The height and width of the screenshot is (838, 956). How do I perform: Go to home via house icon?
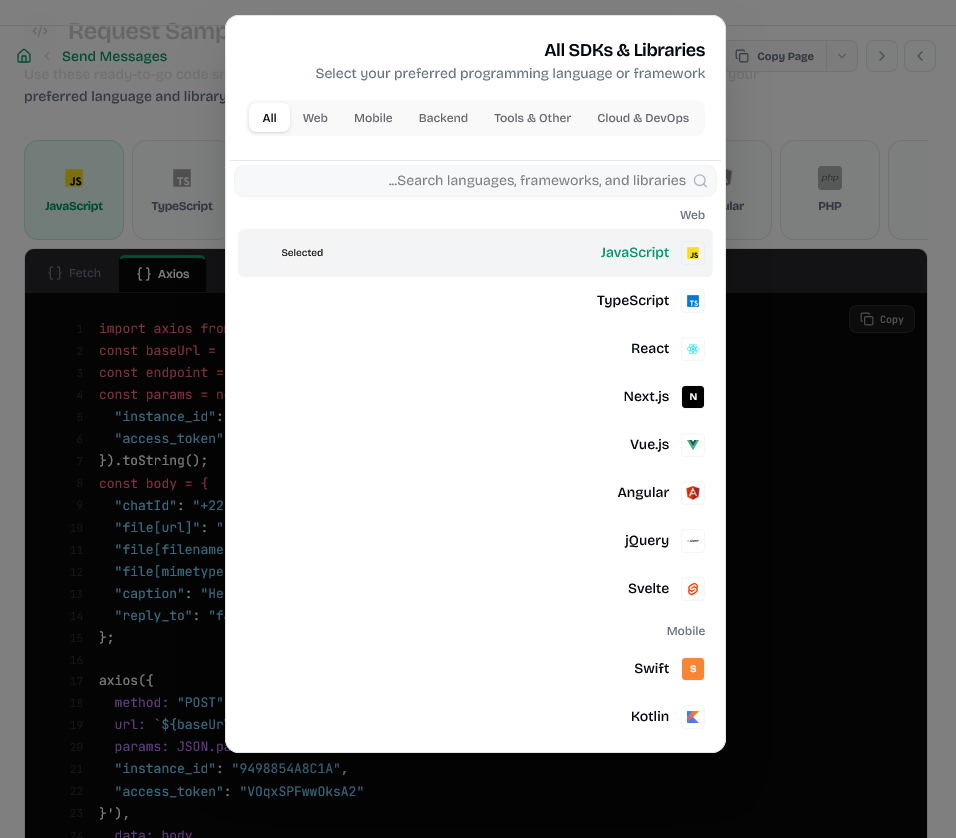point(24,56)
